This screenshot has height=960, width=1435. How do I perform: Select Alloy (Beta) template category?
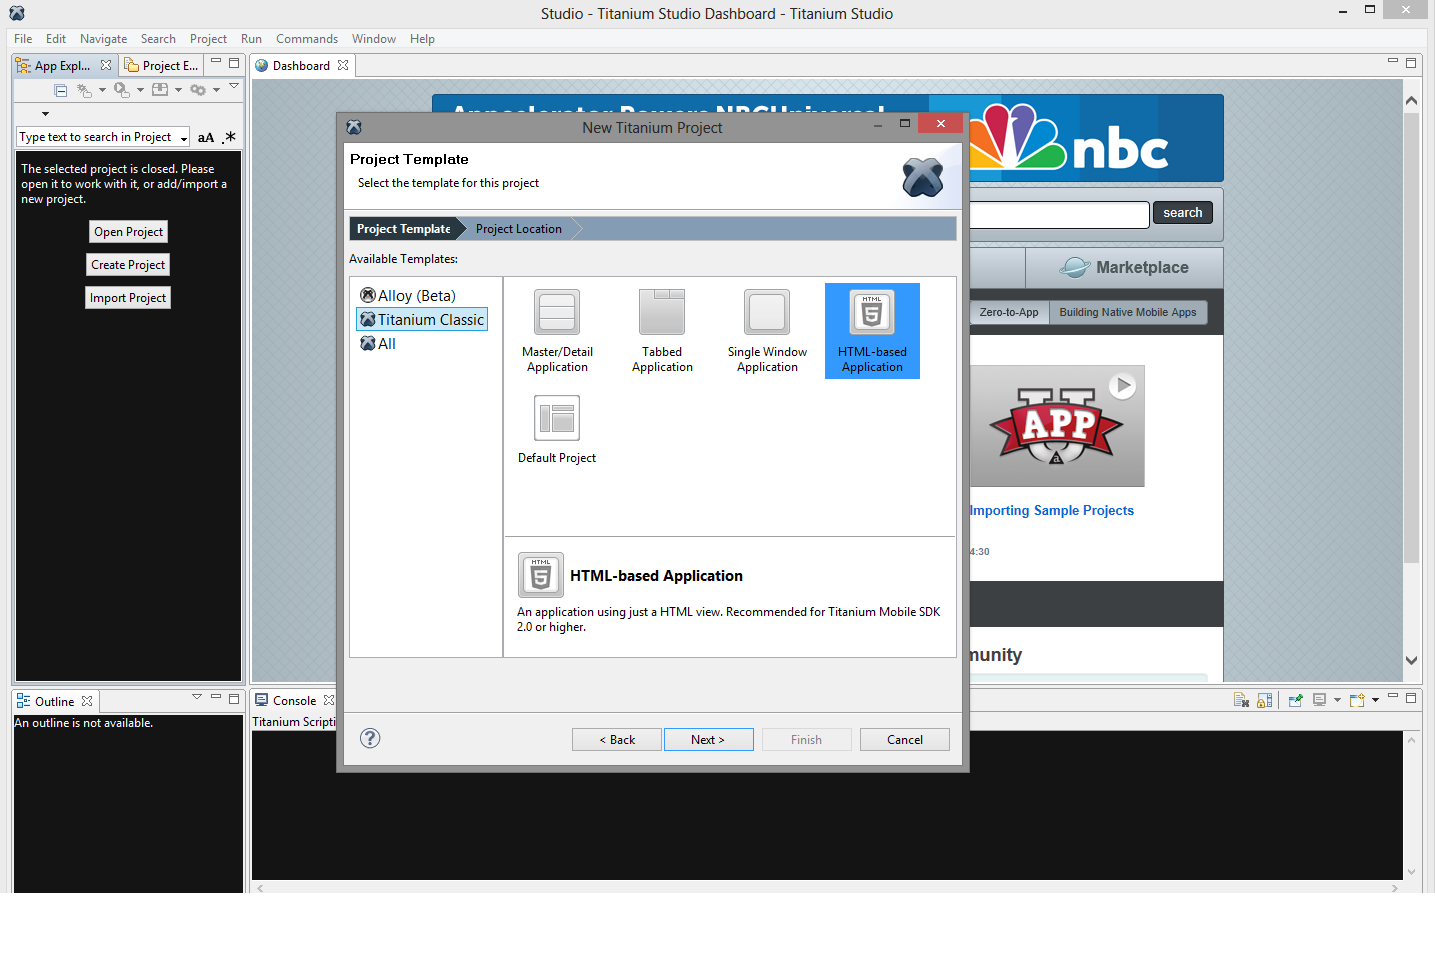click(x=408, y=295)
